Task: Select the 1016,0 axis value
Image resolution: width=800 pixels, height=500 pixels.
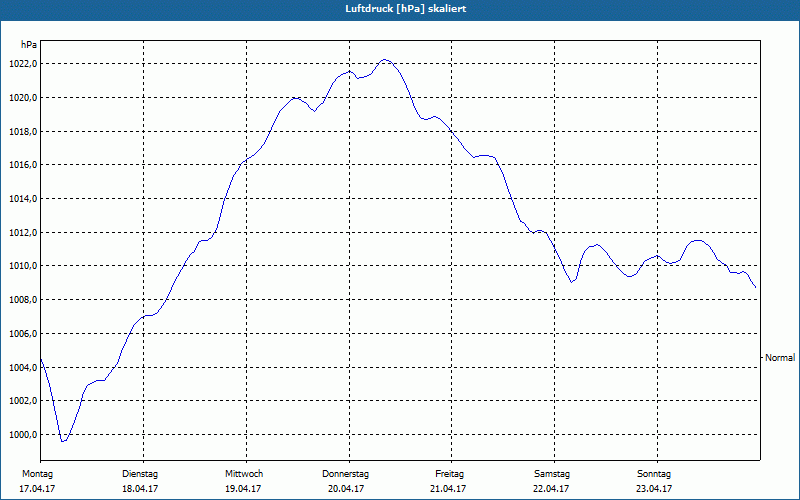Action: (23, 165)
